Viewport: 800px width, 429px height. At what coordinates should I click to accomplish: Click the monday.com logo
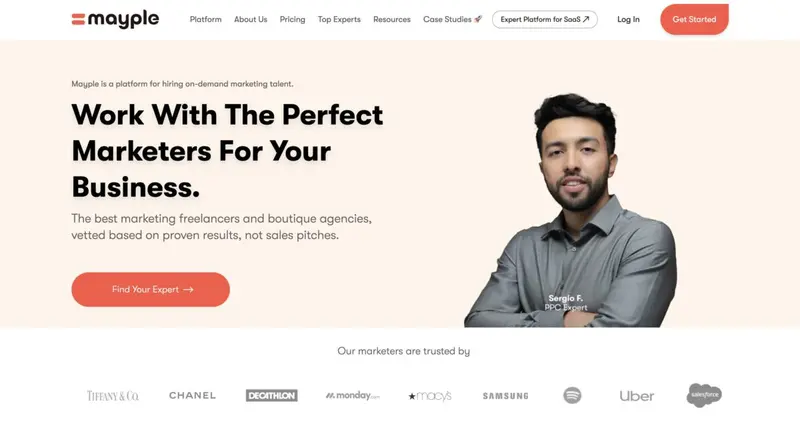[x=353, y=395]
